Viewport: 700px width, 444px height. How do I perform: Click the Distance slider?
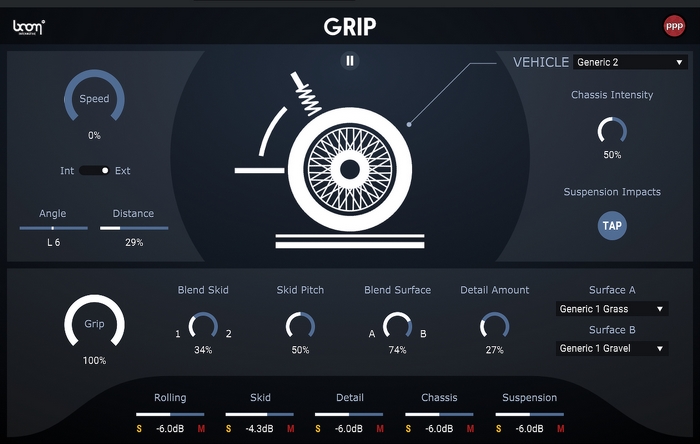click(134, 228)
